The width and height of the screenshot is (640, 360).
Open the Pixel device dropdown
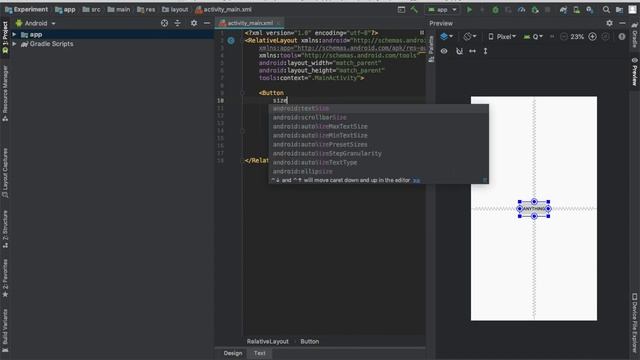click(x=502, y=37)
